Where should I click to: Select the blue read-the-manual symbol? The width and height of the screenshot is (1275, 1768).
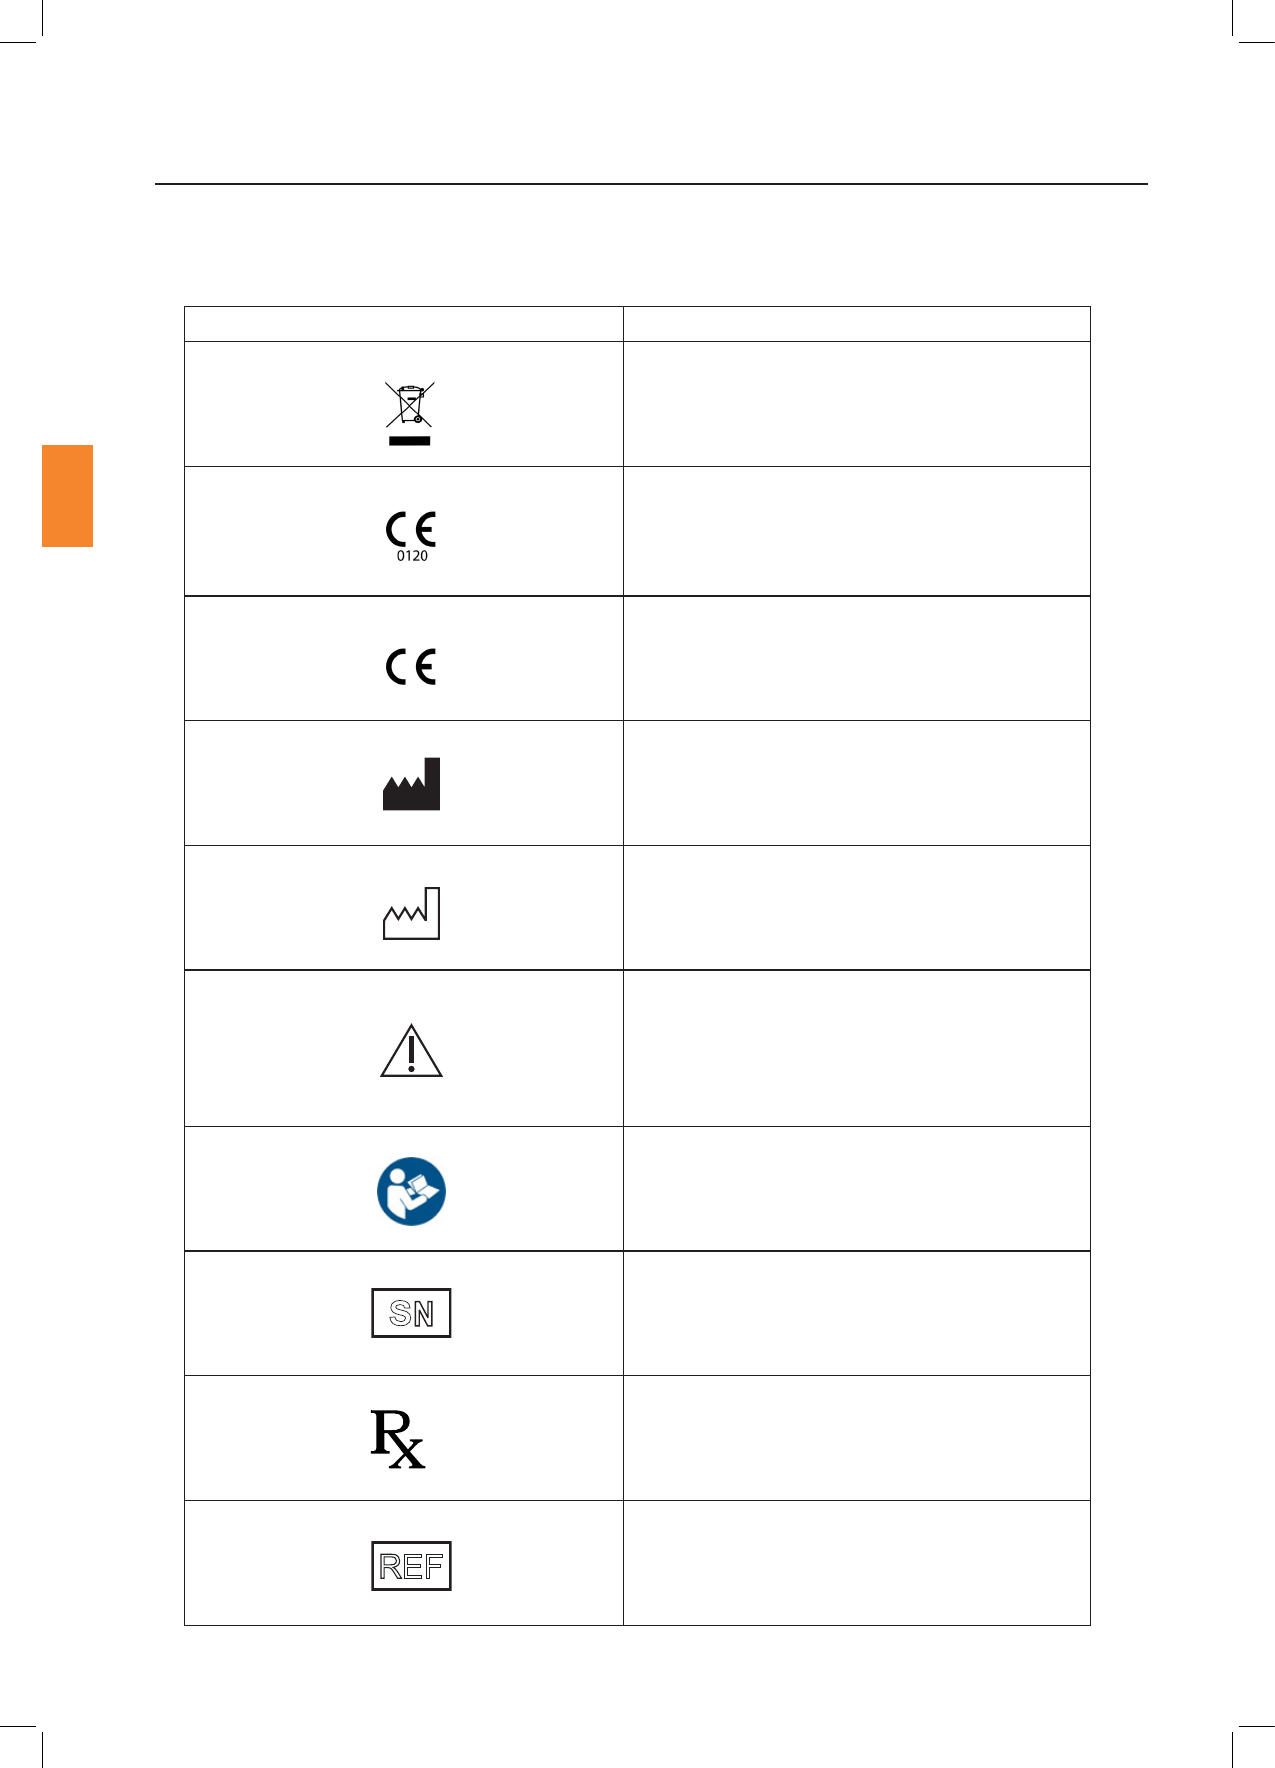coord(411,1191)
